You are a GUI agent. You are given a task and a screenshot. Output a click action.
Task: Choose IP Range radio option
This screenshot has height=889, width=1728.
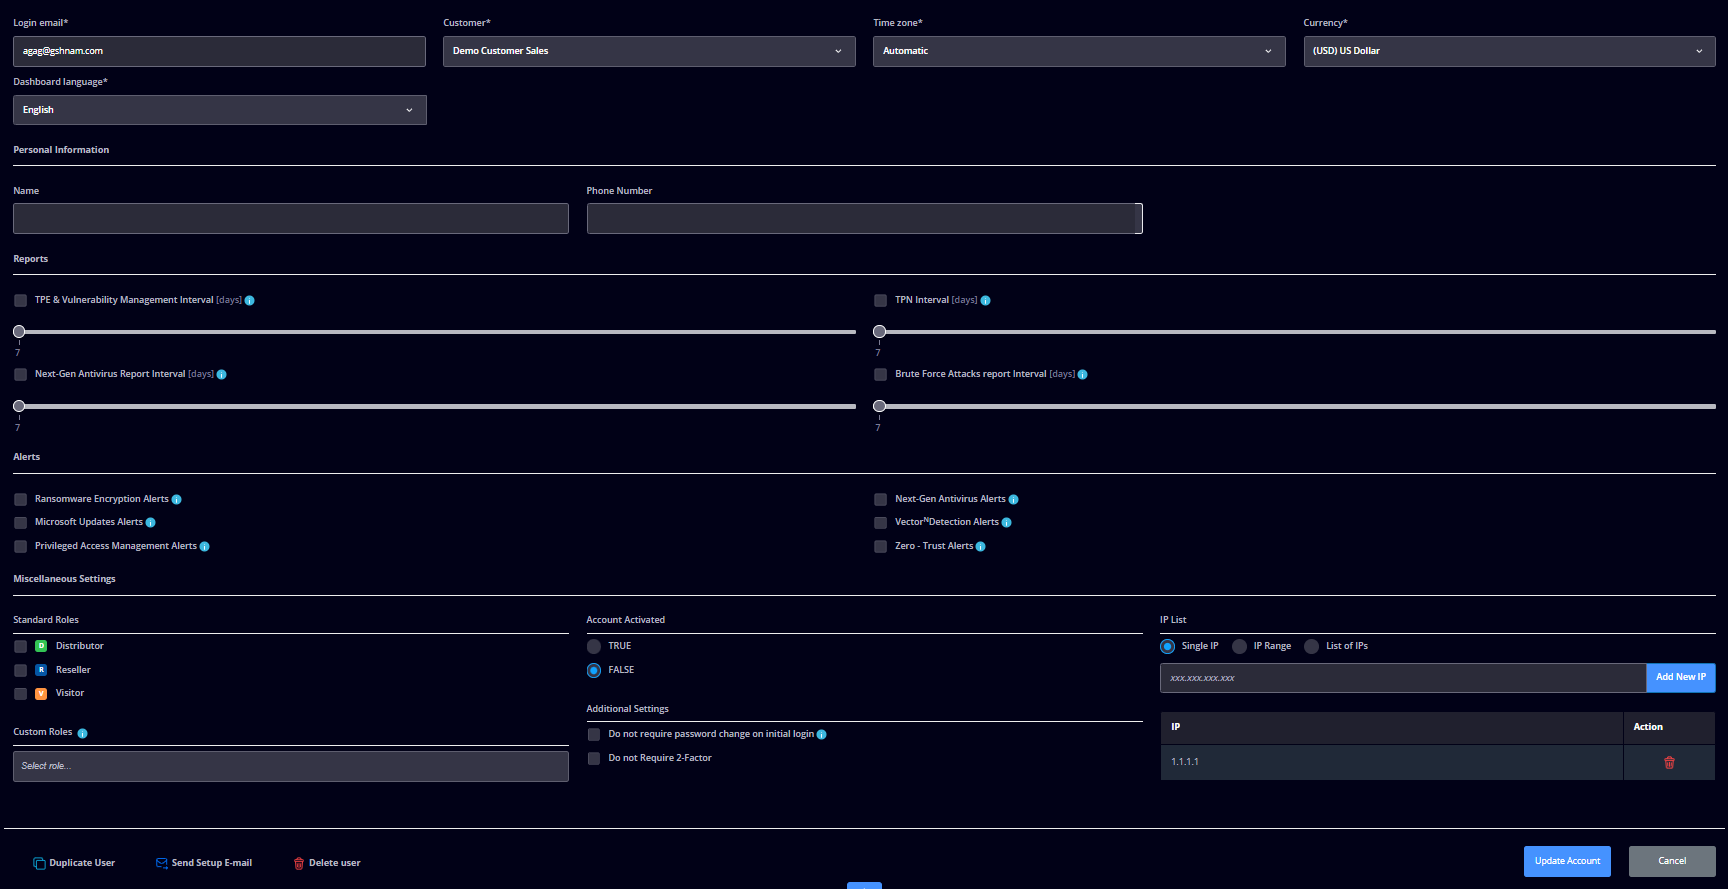(1240, 646)
